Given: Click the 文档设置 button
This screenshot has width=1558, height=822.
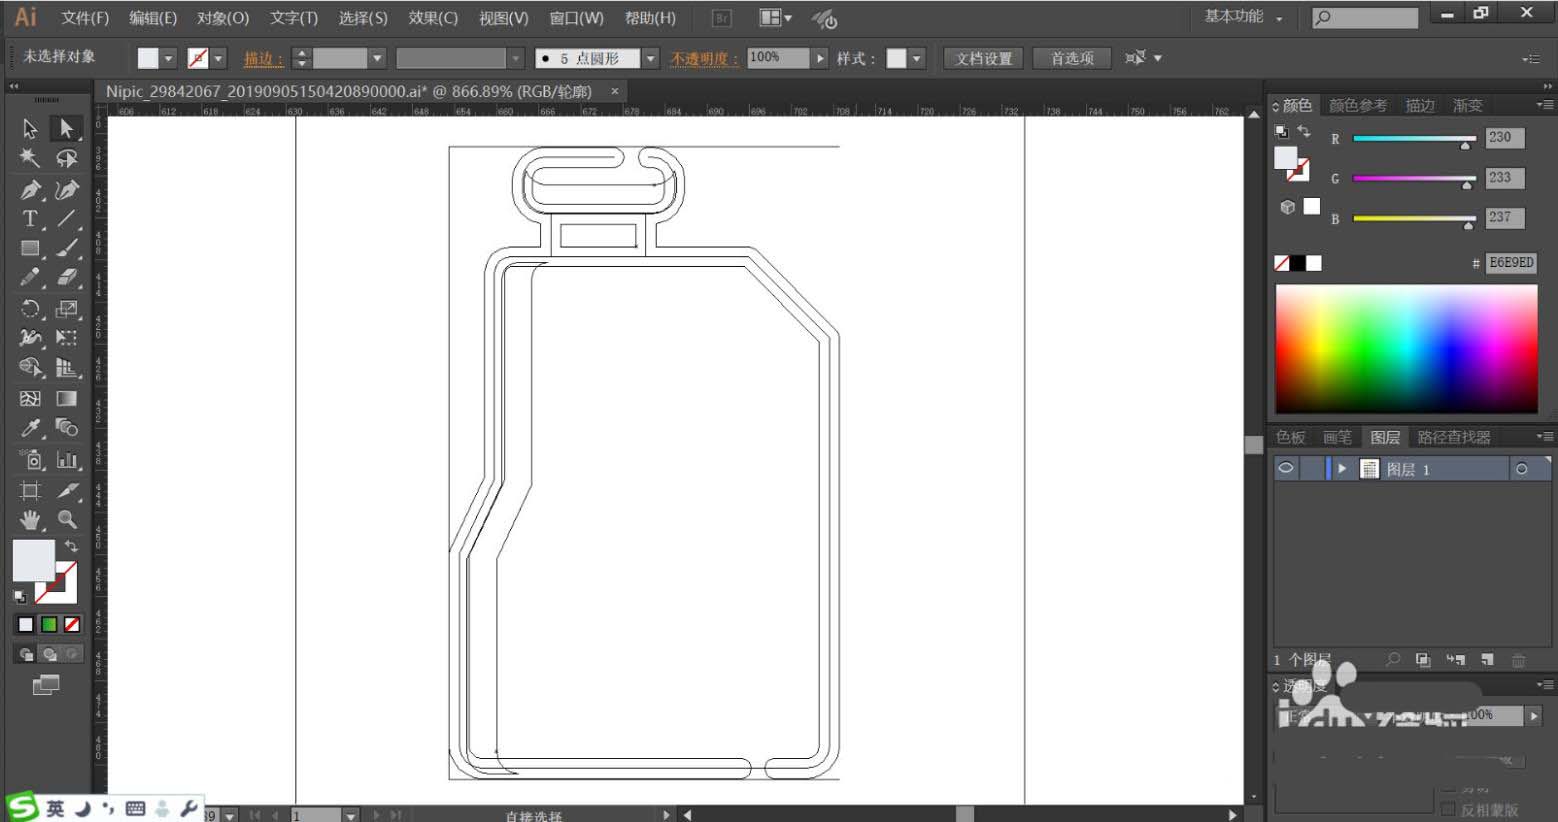Looking at the screenshot, I should [983, 58].
